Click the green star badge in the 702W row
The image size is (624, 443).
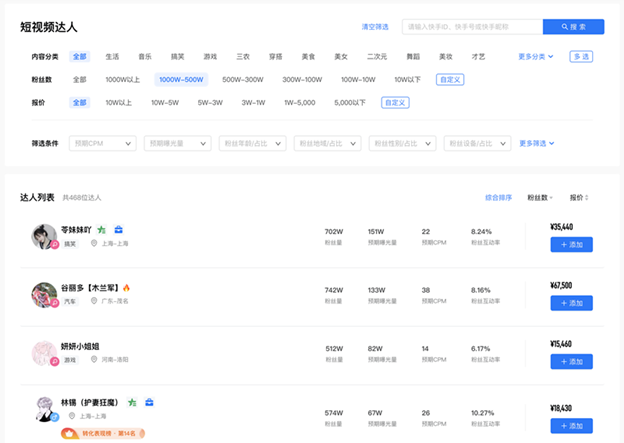click(x=102, y=230)
